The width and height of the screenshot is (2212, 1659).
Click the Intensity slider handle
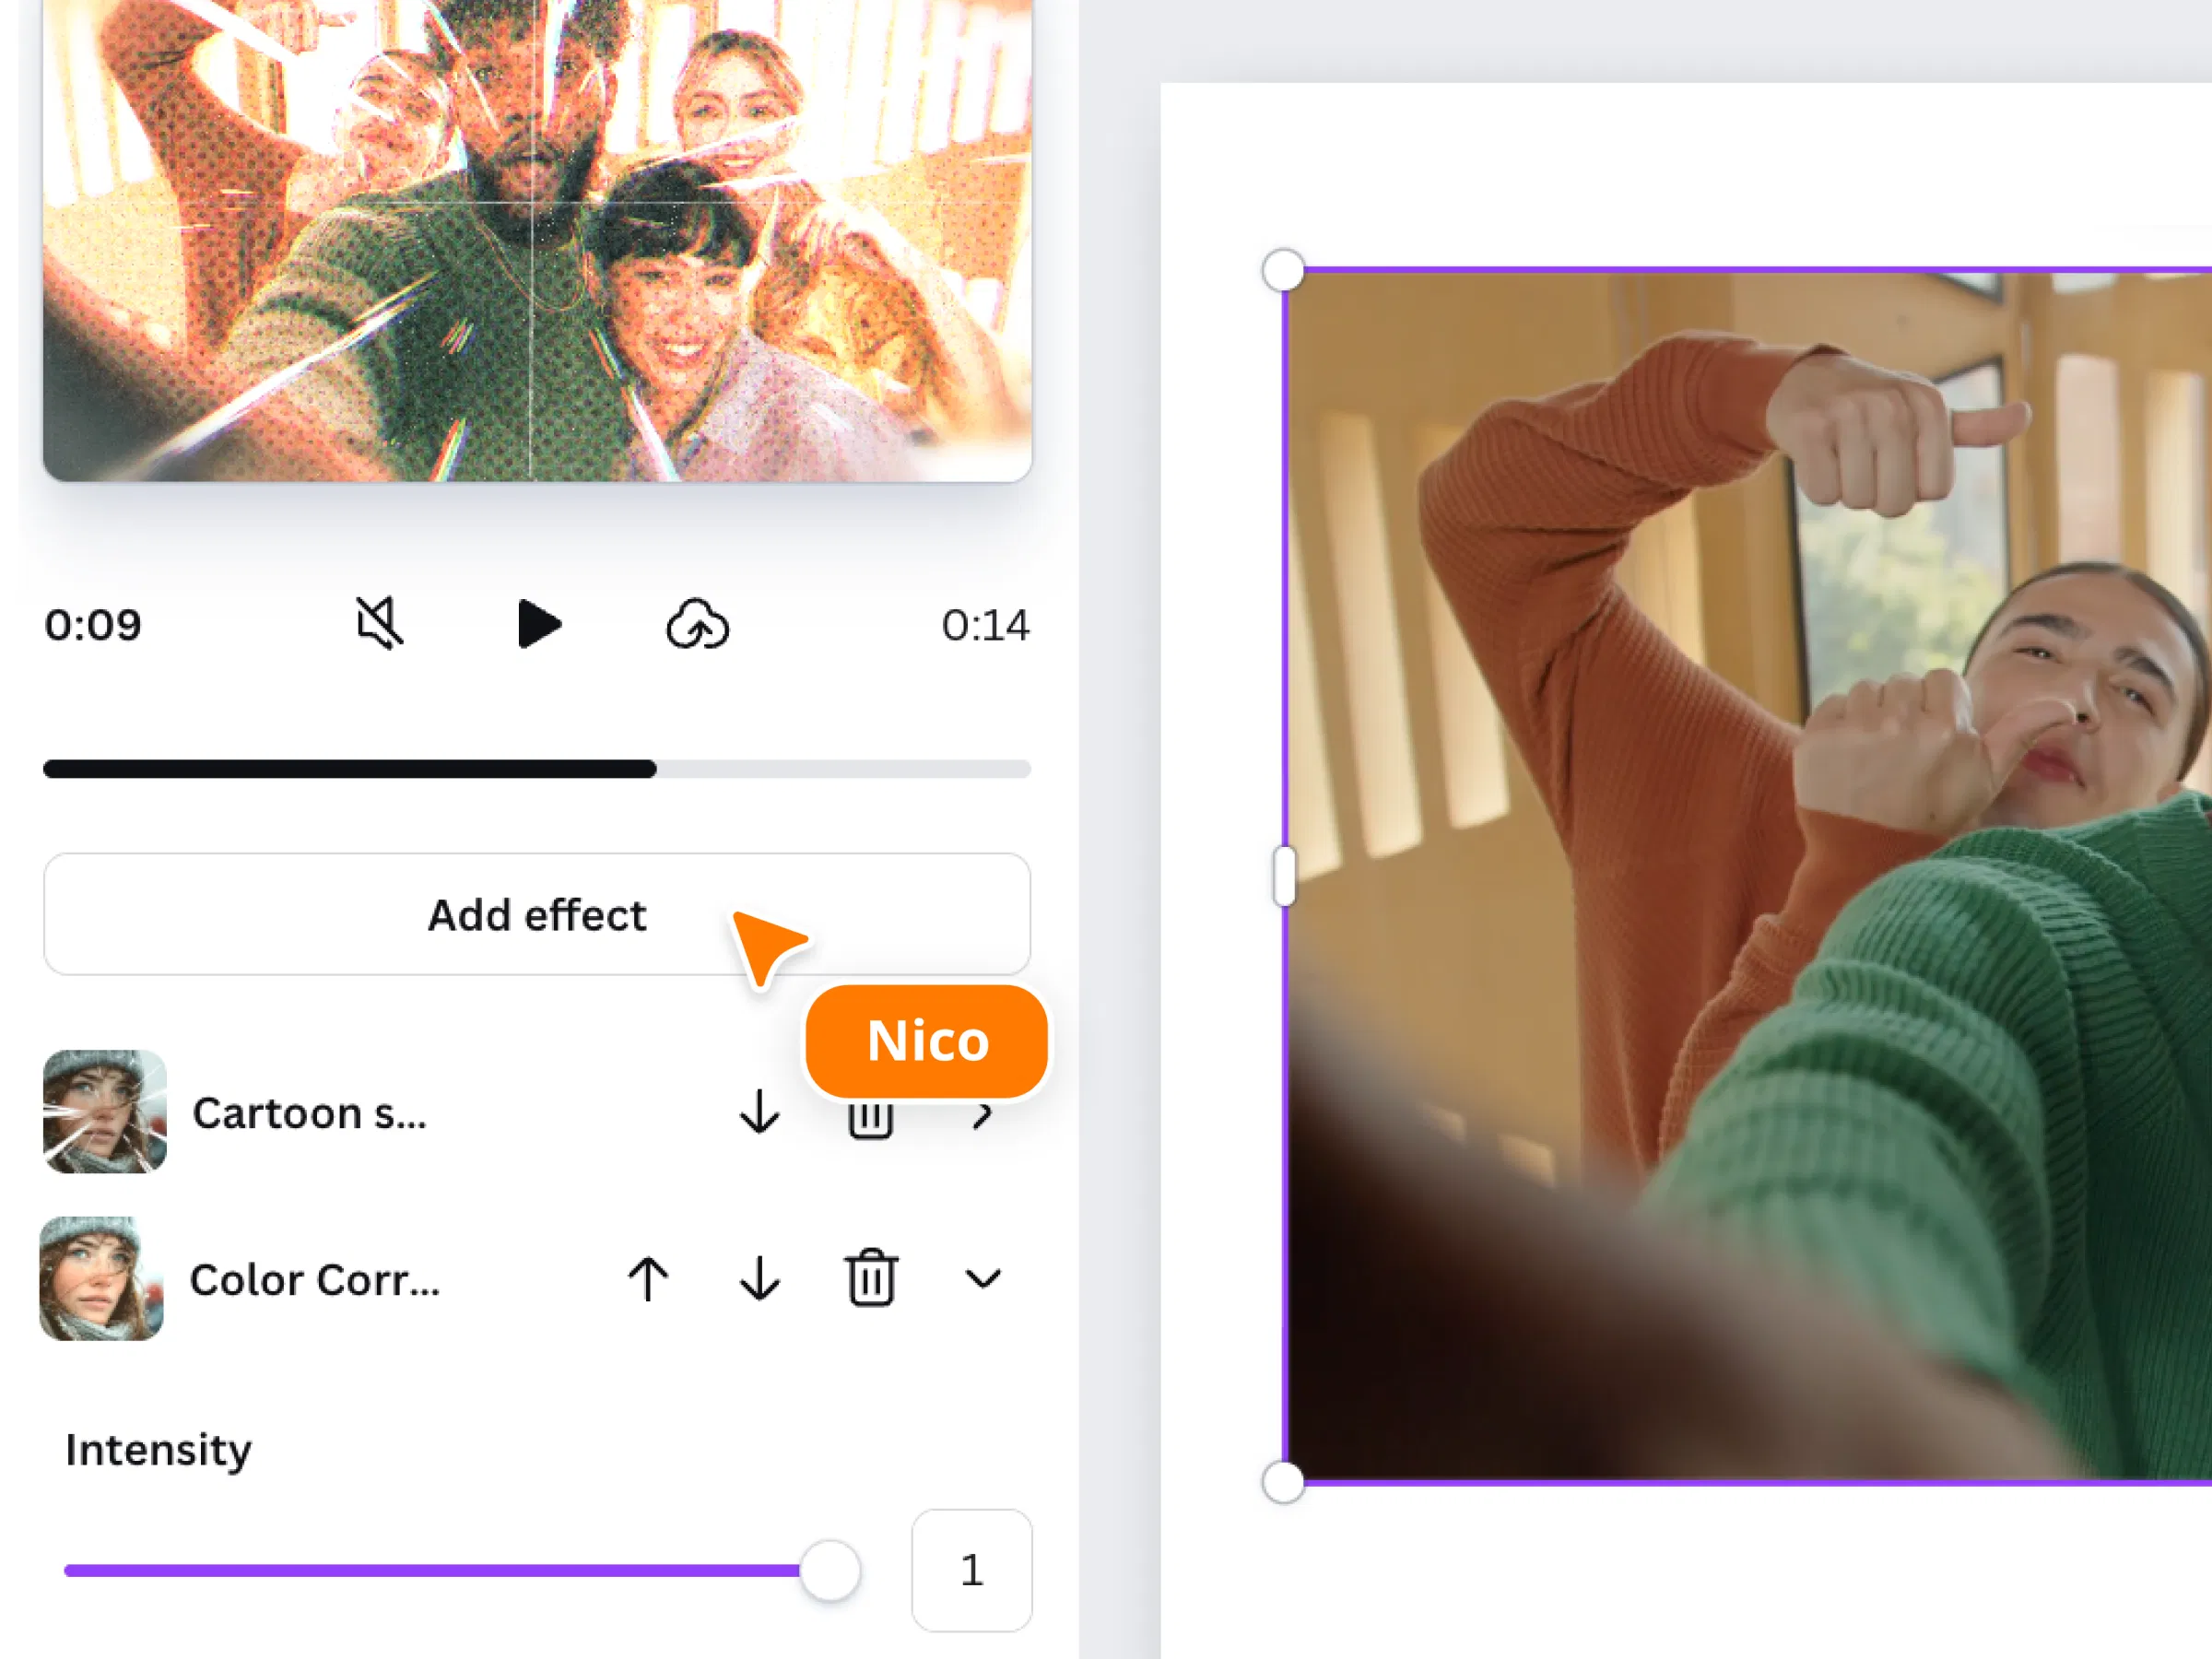(830, 1571)
